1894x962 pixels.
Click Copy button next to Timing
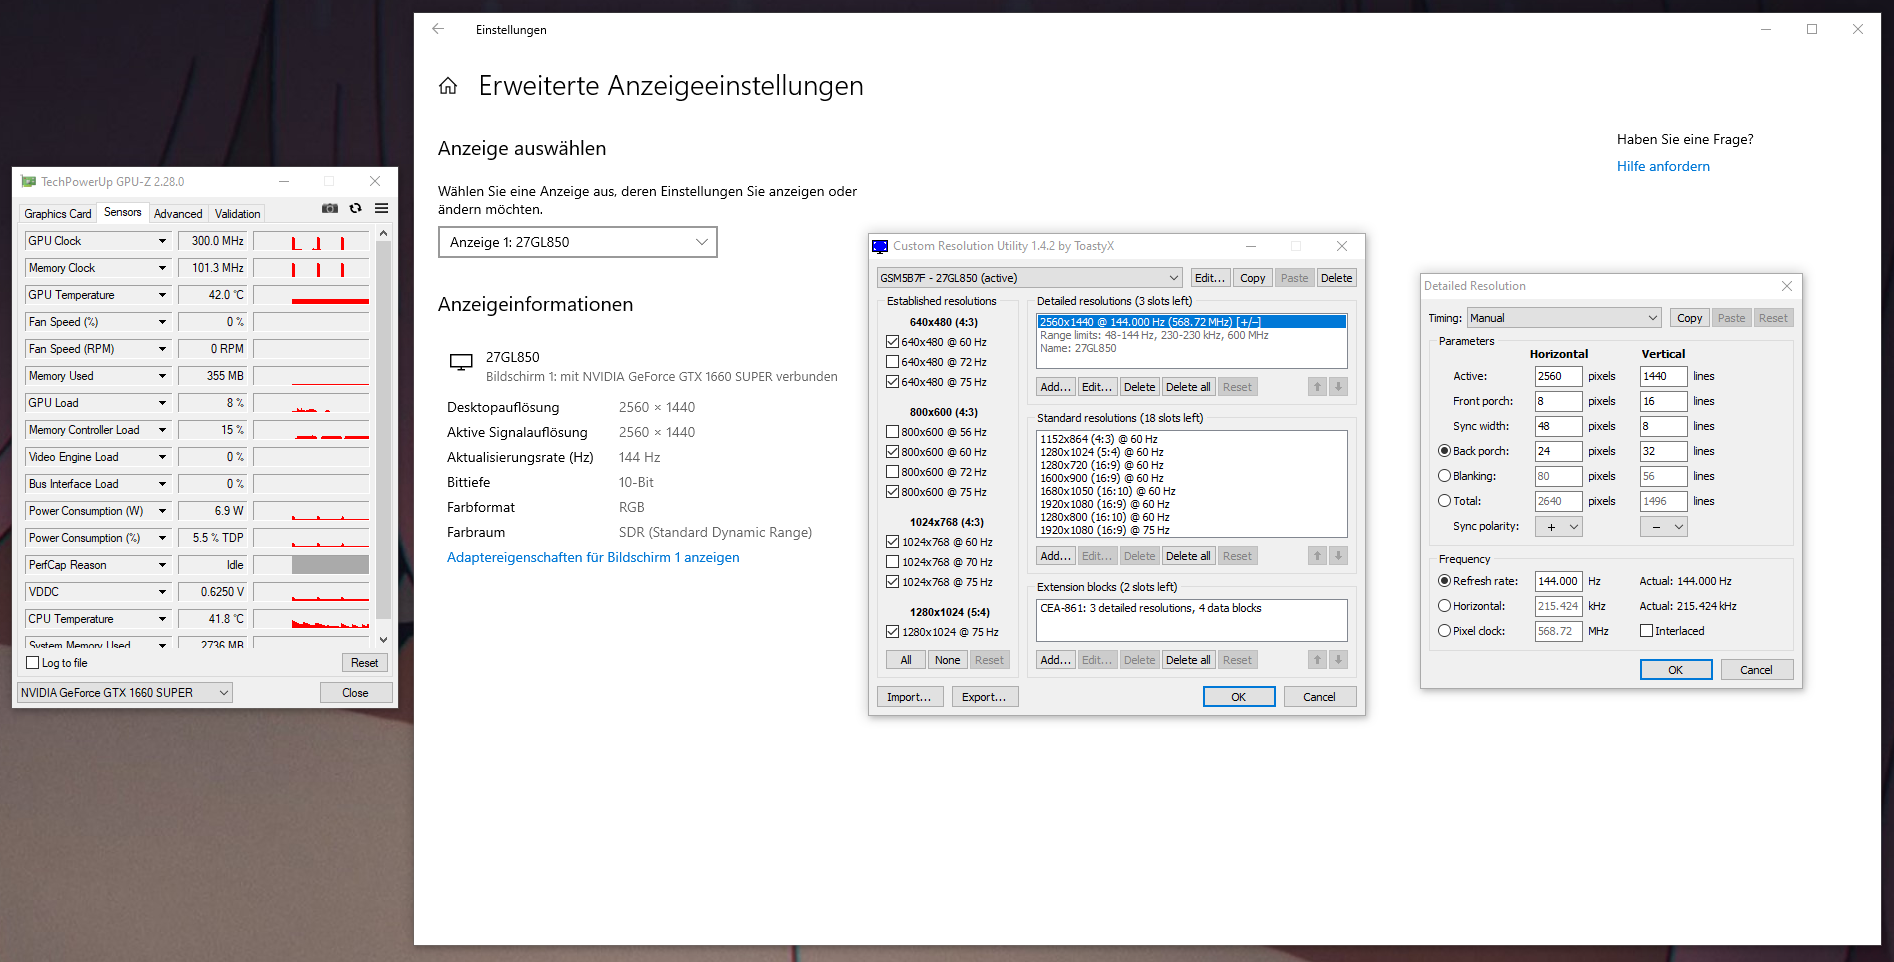pyautogui.click(x=1690, y=318)
